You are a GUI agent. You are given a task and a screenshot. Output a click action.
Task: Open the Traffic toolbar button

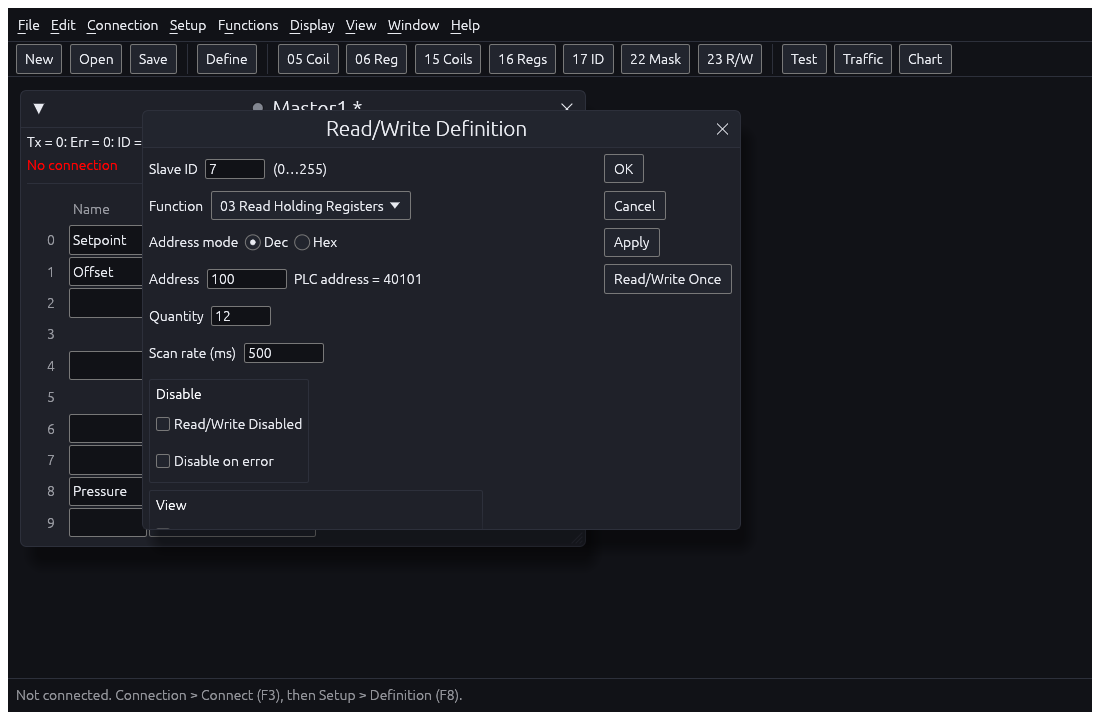click(863, 59)
